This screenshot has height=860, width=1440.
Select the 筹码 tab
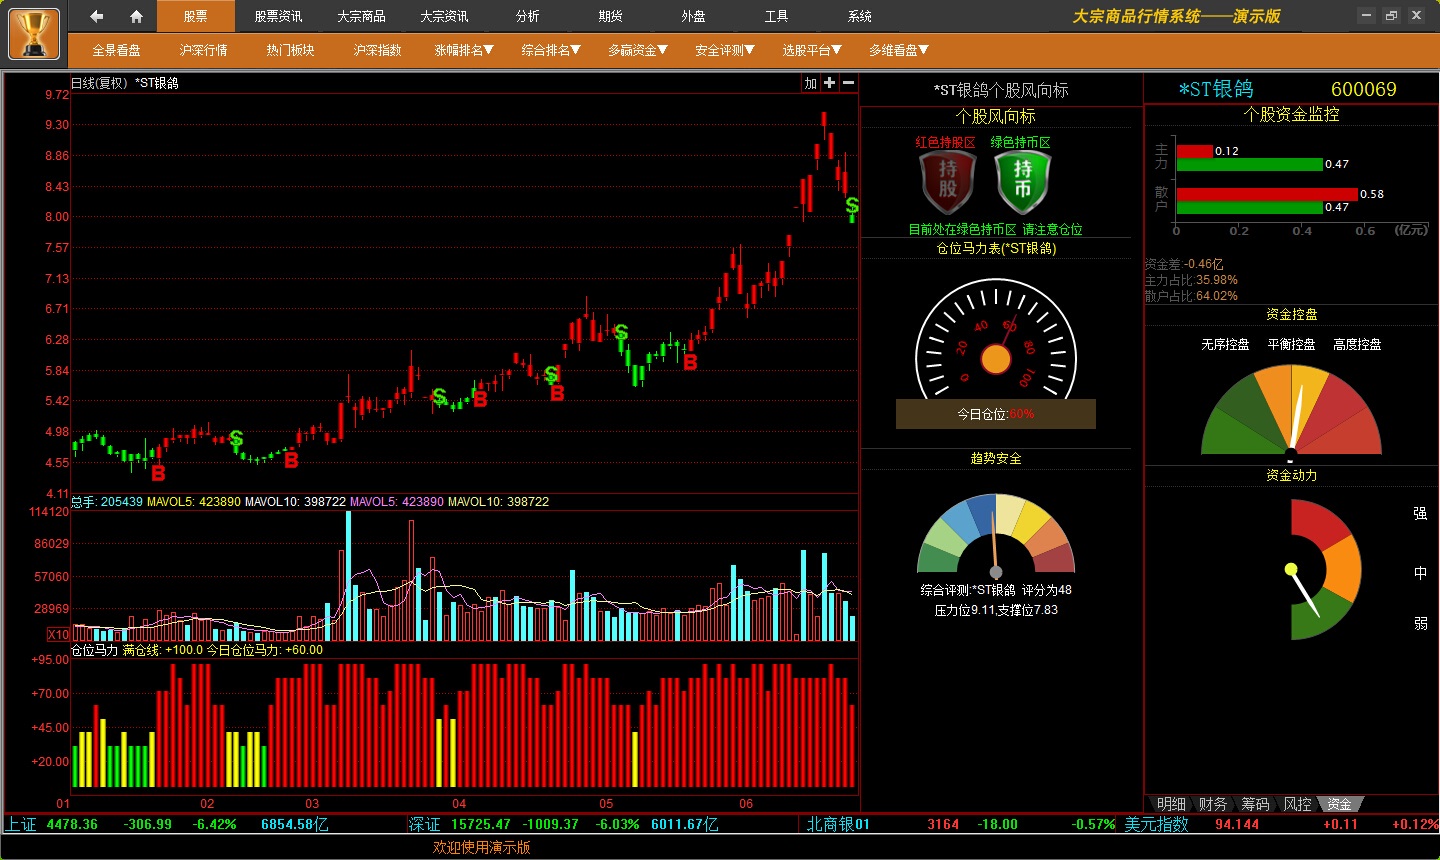click(1255, 804)
